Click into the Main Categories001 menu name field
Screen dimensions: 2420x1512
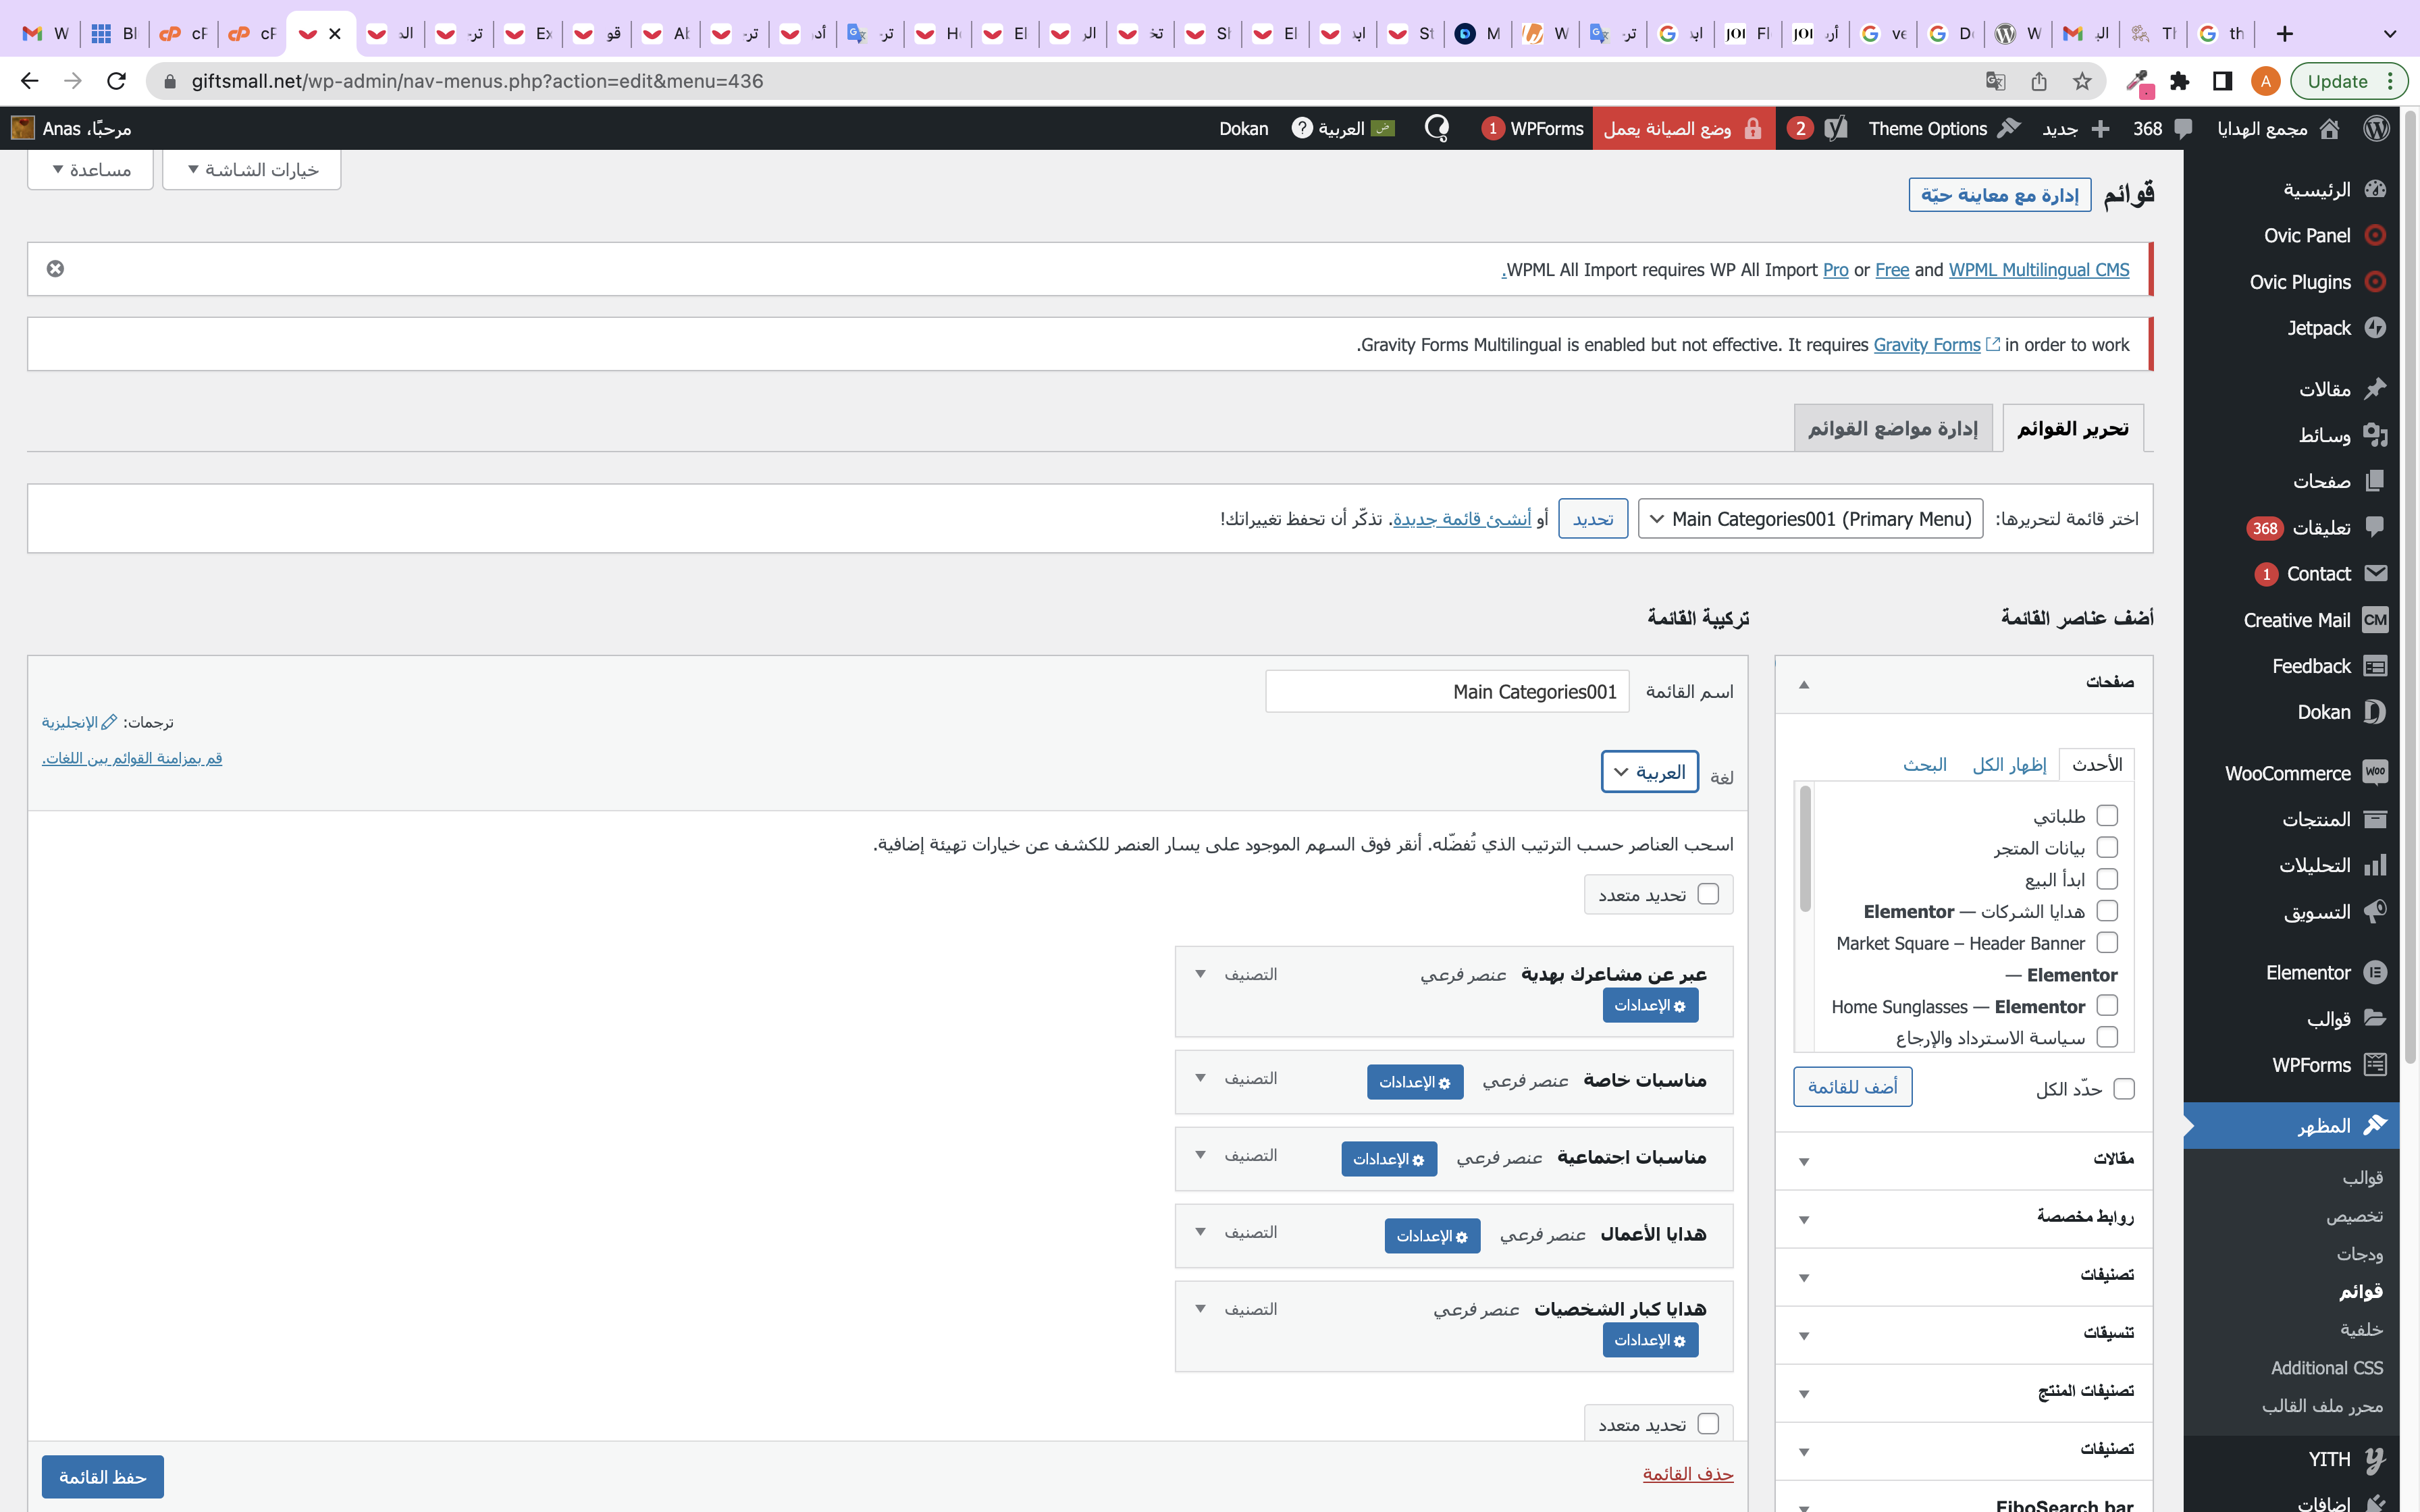[1447, 692]
